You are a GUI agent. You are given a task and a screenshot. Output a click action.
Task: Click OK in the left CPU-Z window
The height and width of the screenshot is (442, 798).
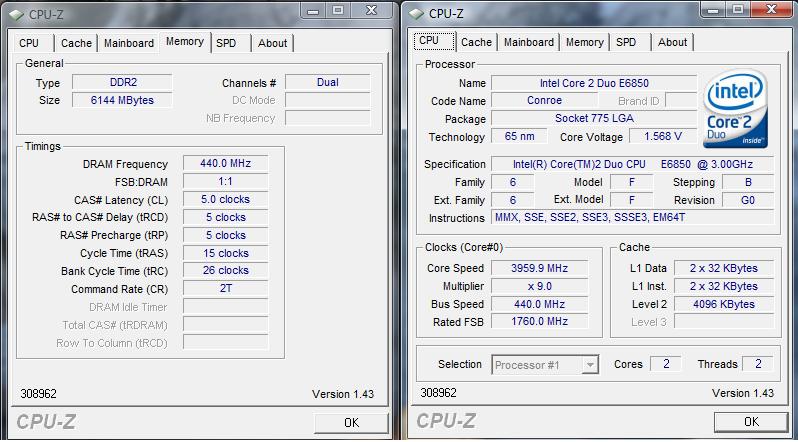point(351,423)
